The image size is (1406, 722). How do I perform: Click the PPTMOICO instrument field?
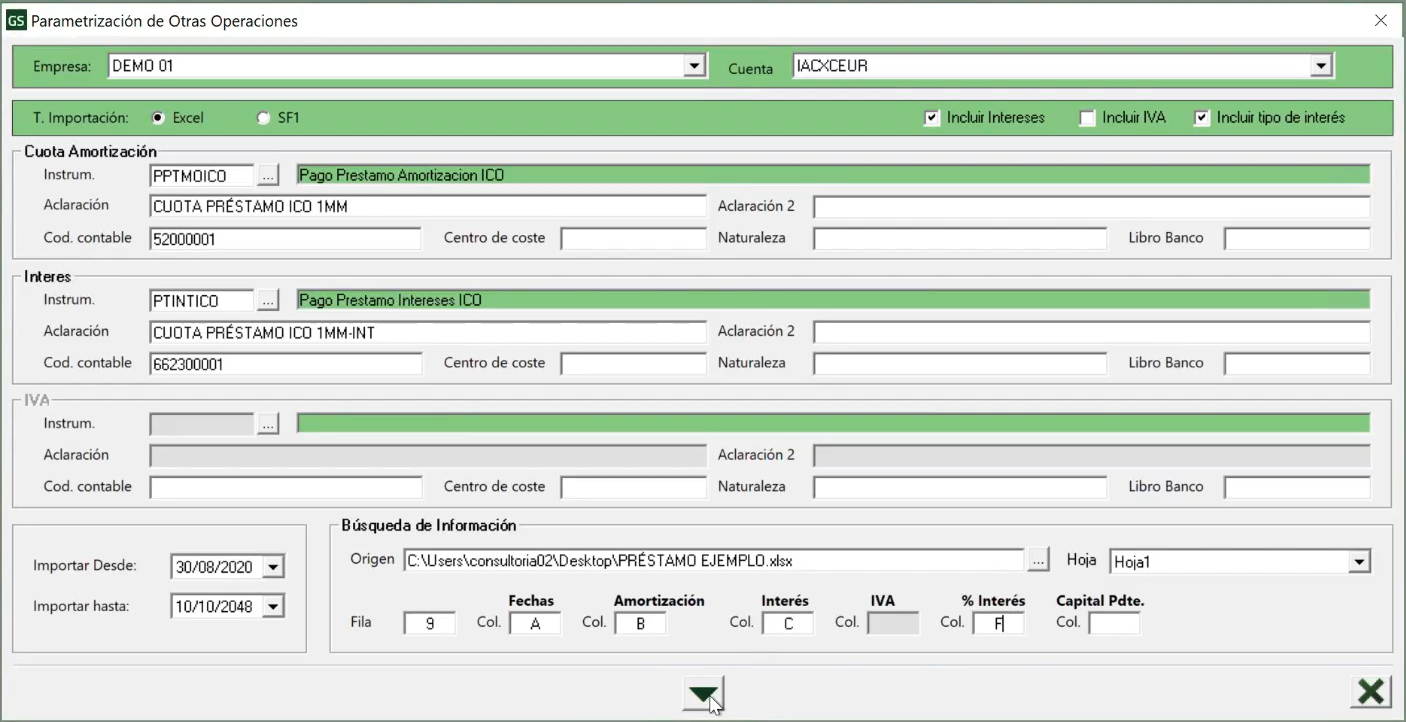(201, 175)
